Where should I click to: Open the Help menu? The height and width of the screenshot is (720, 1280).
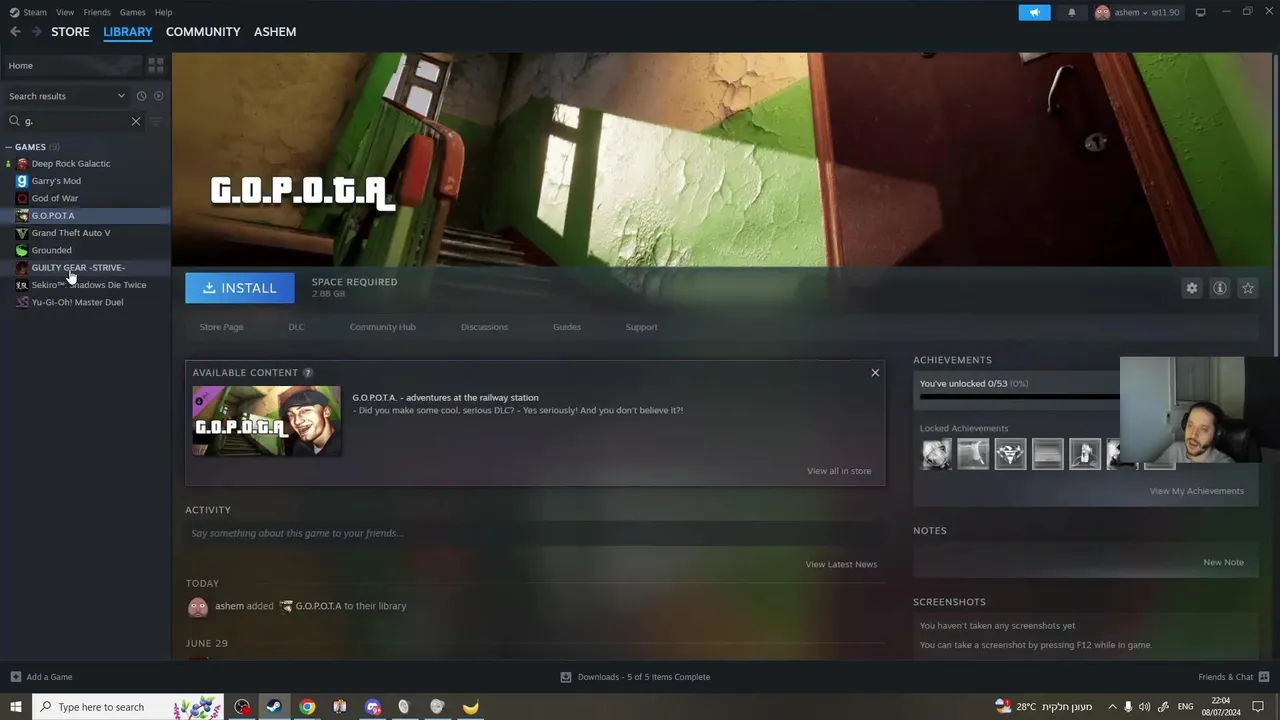163,12
